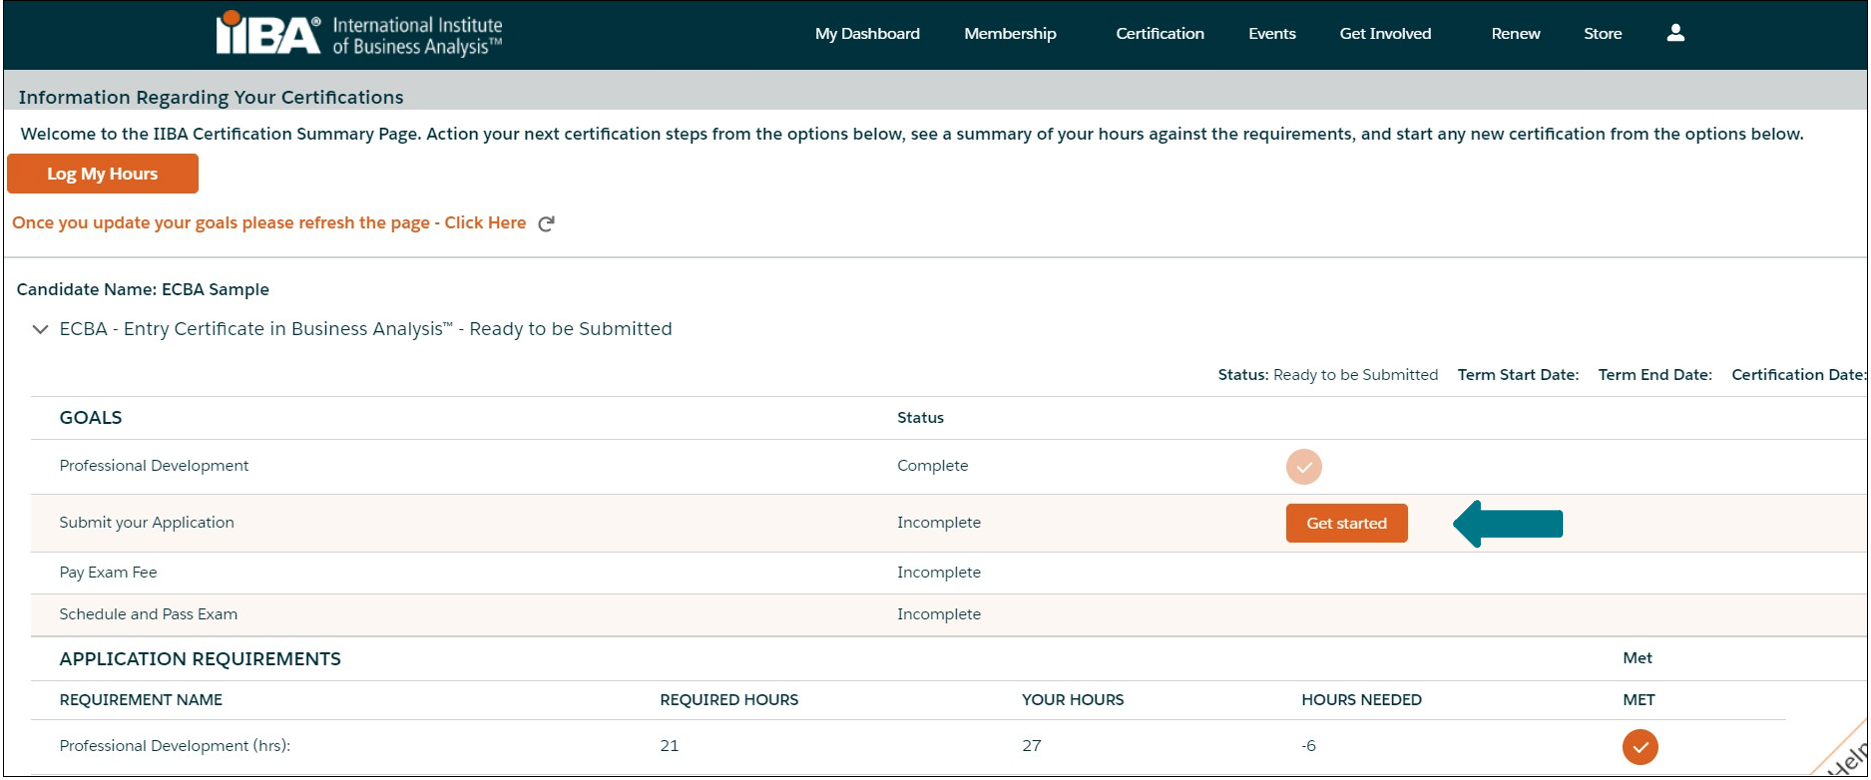
Task: Select ECBA Entry Certificate heading text
Action: point(366,329)
